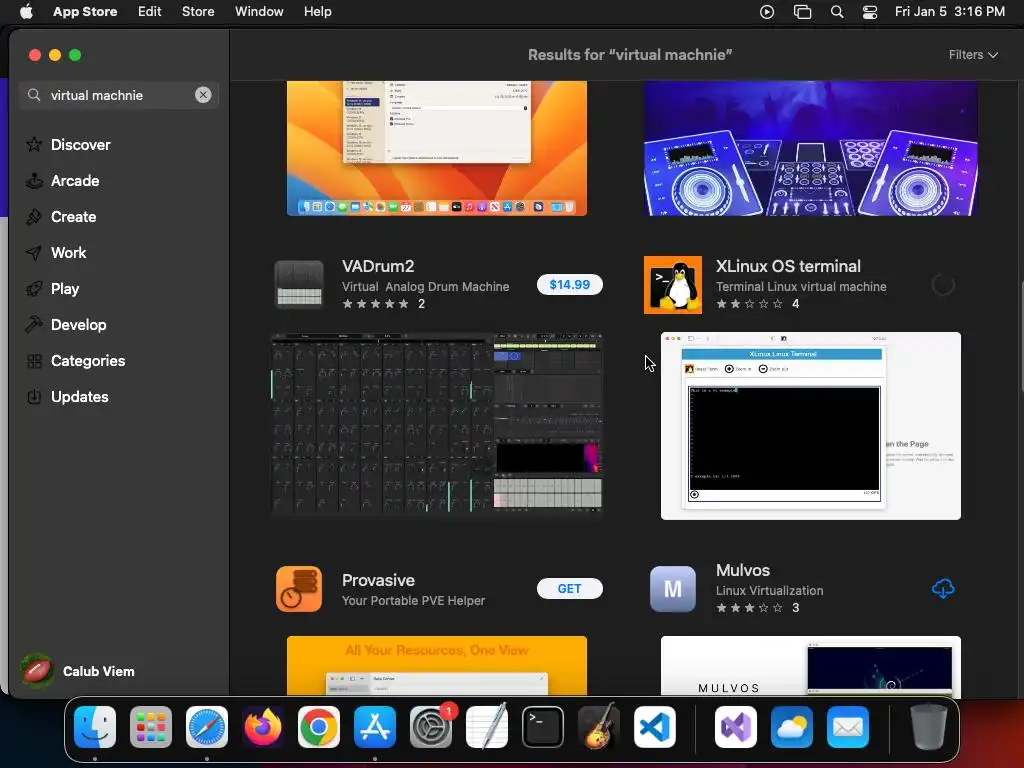Screen dimensions: 1024x768
Task: Open the Edit menu
Action: click(x=149, y=11)
